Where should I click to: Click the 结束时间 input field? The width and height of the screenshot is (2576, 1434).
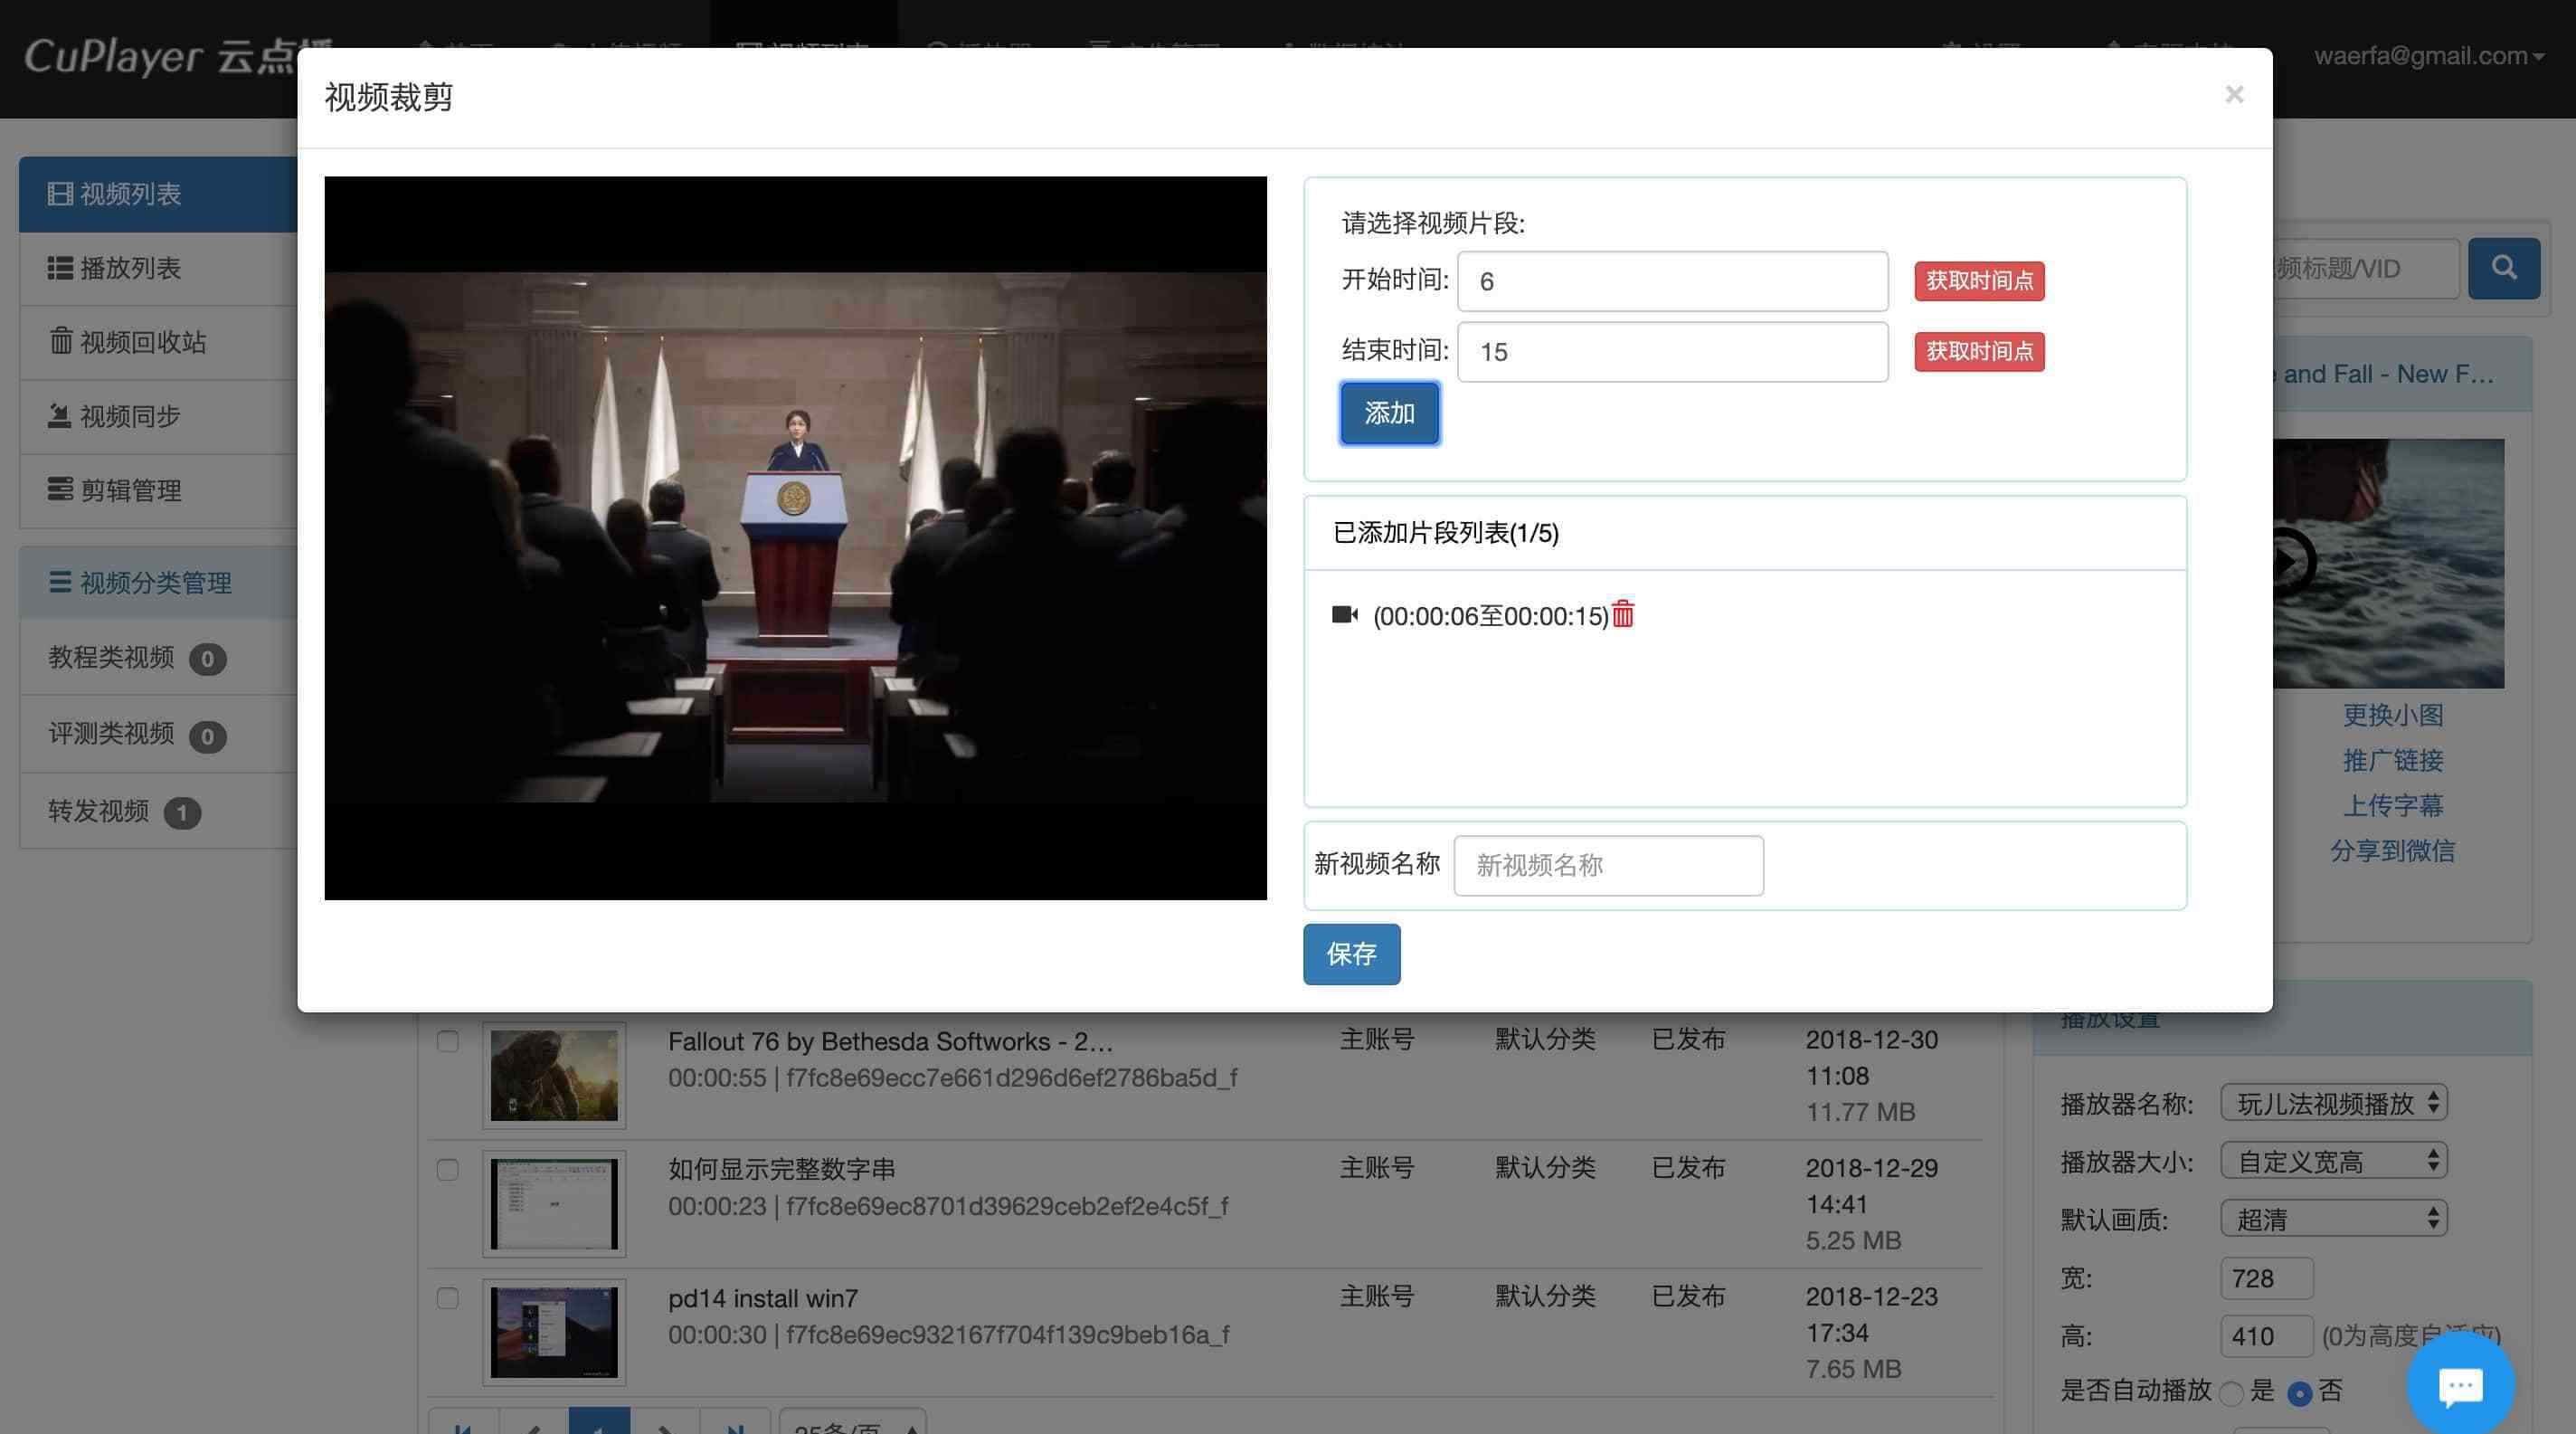1672,352
